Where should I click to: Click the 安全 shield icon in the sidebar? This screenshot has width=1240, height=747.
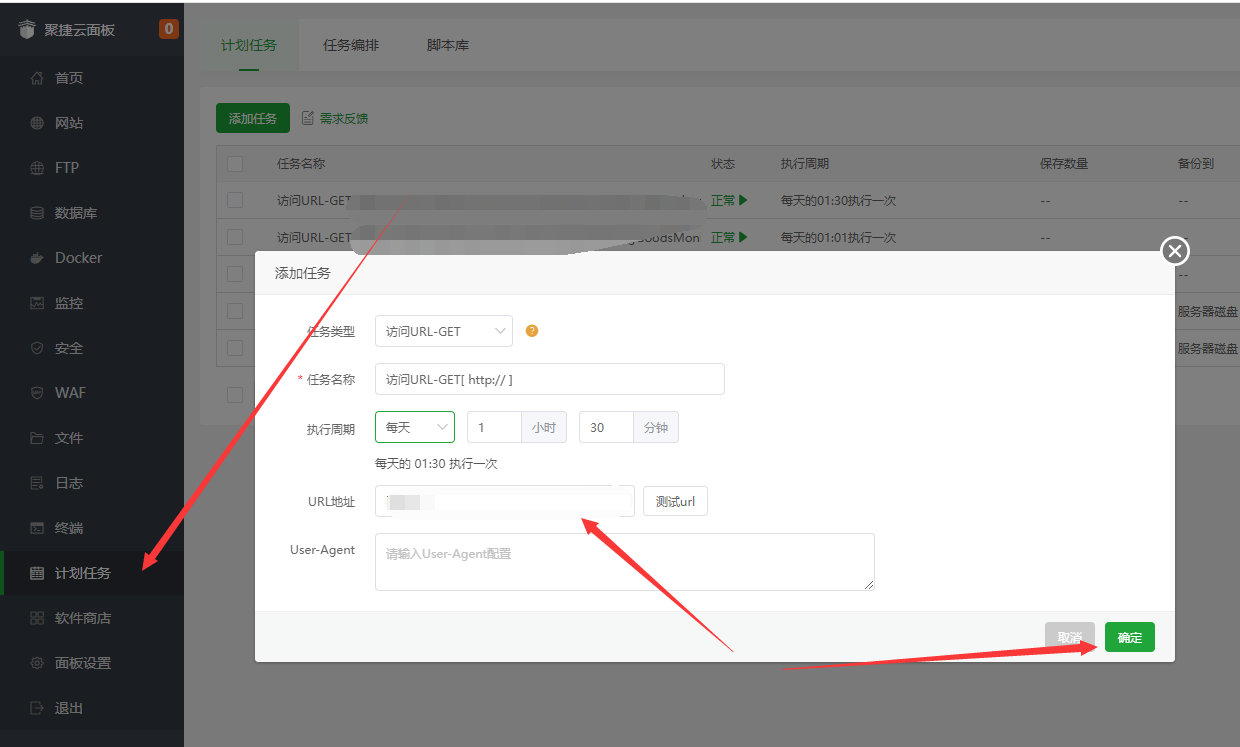pyautogui.click(x=37, y=348)
